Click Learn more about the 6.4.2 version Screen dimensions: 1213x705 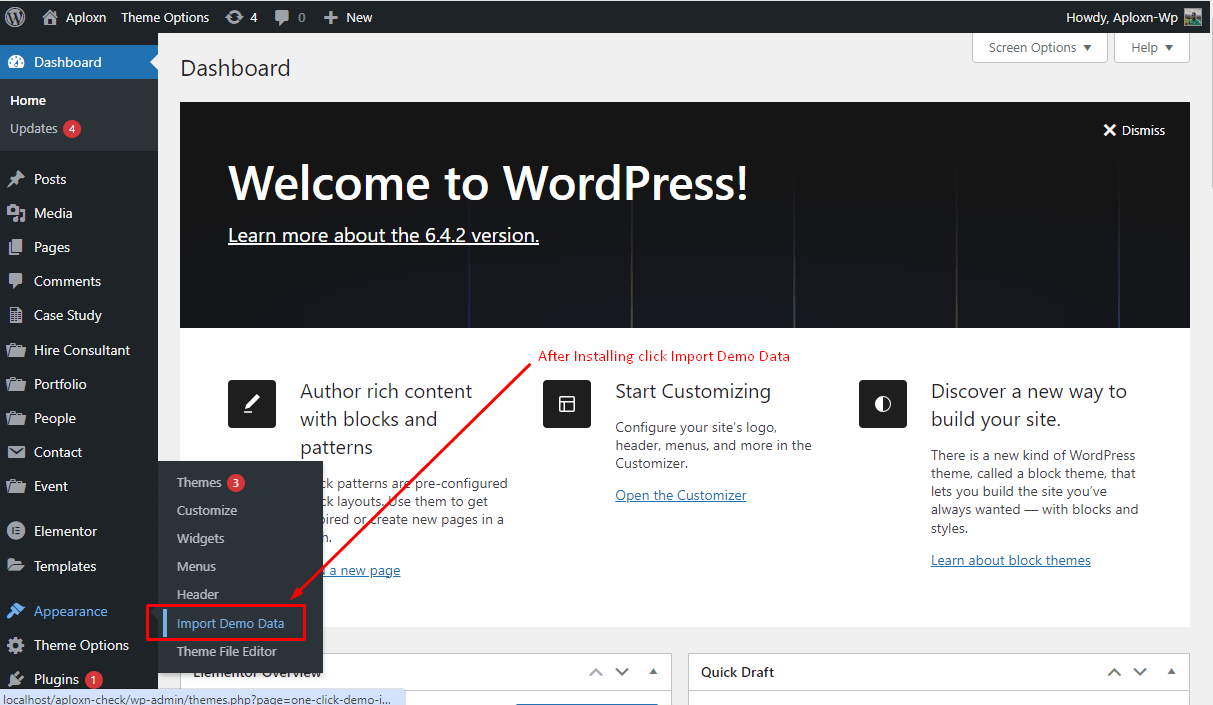[x=383, y=235]
